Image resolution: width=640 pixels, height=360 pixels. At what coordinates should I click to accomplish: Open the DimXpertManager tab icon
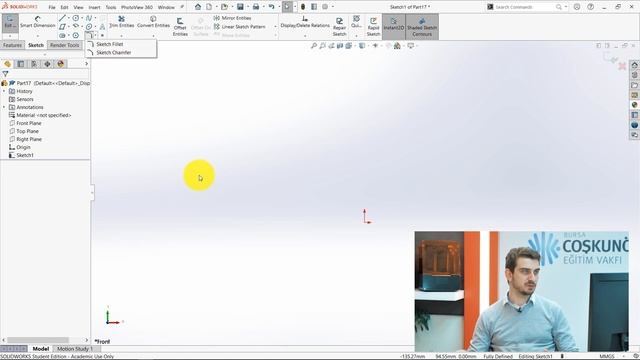pos(47,64)
